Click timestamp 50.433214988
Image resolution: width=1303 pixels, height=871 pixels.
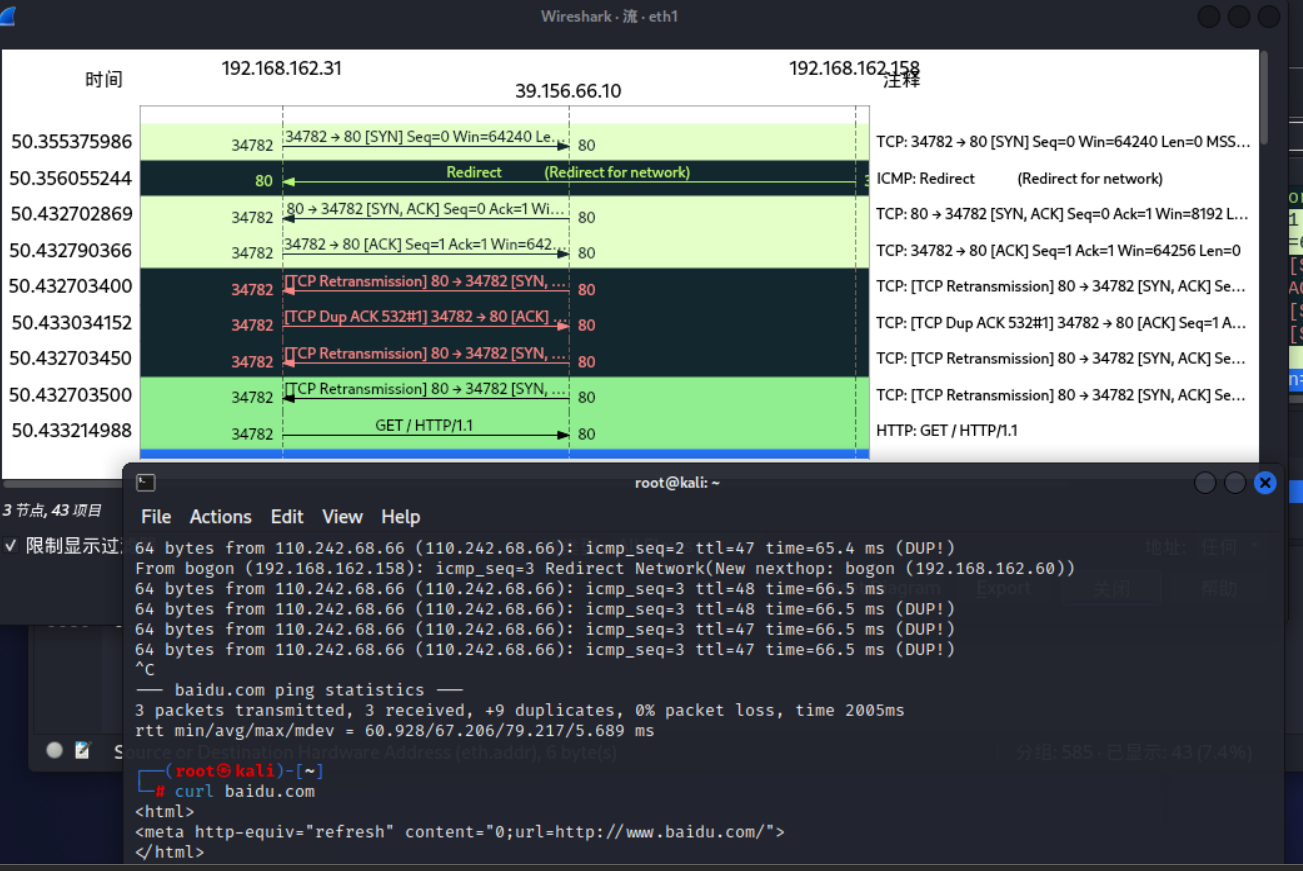click(71, 430)
